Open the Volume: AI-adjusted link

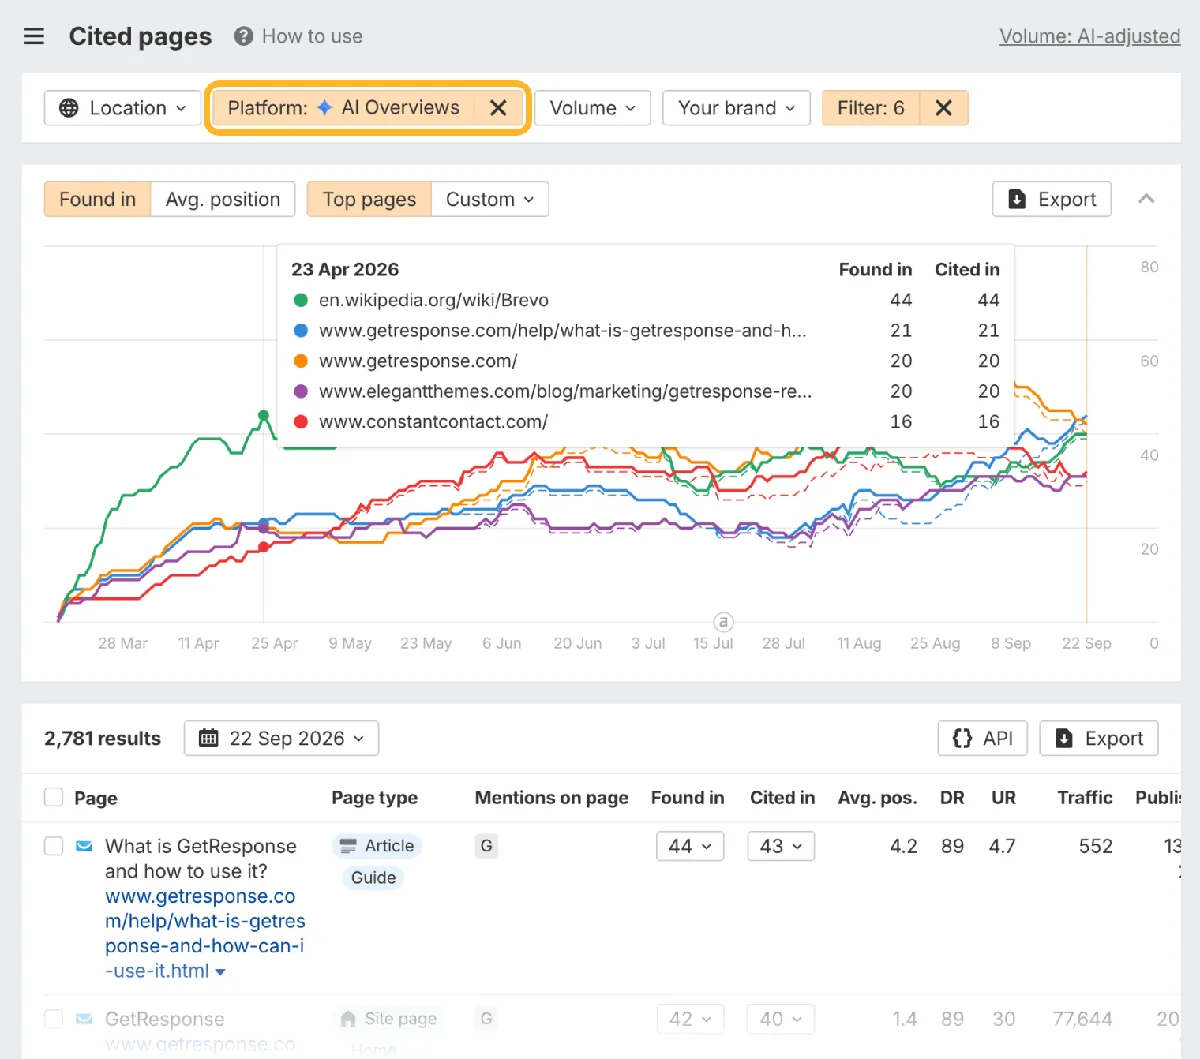tap(1089, 36)
